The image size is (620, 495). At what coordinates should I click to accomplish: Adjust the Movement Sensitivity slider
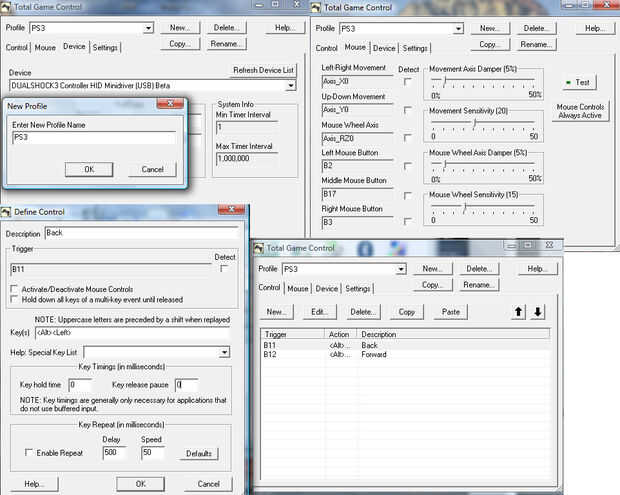474,123
